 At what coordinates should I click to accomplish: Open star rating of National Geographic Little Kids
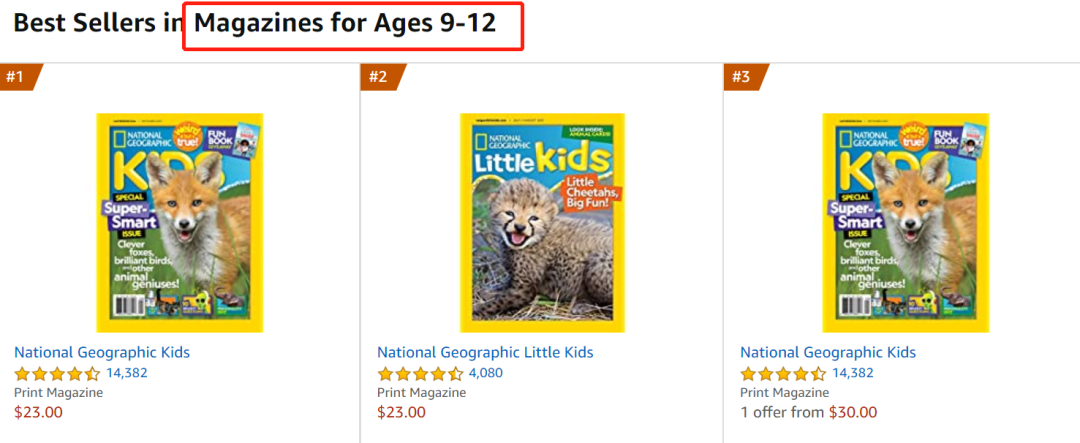point(420,374)
